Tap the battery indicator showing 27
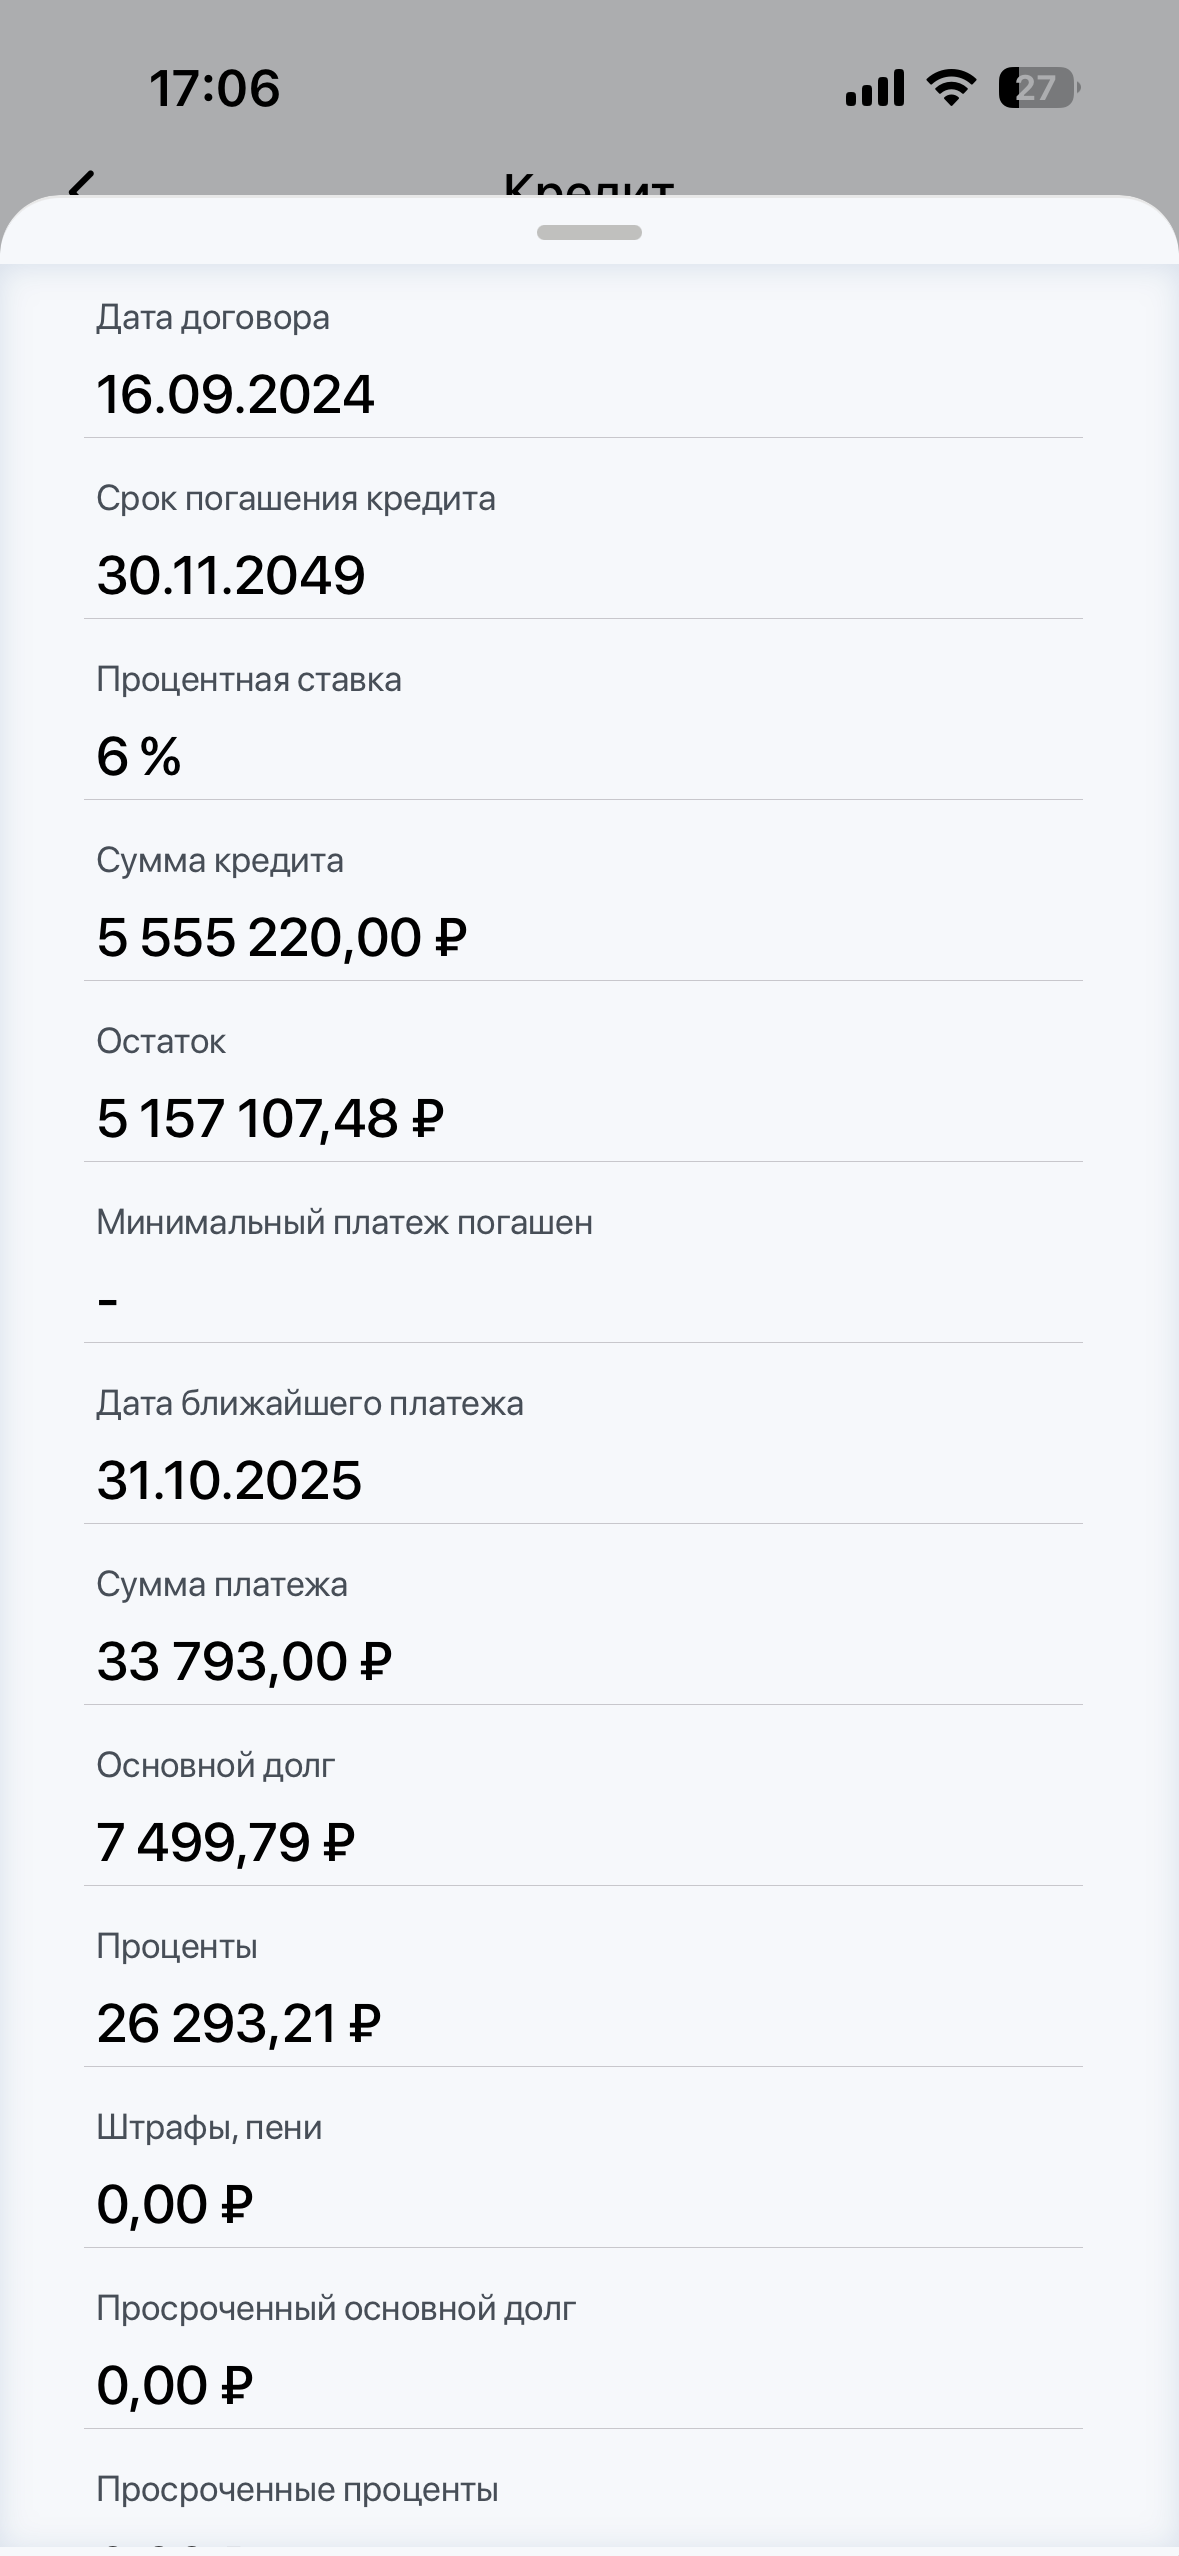This screenshot has width=1179, height=2556. [1038, 88]
